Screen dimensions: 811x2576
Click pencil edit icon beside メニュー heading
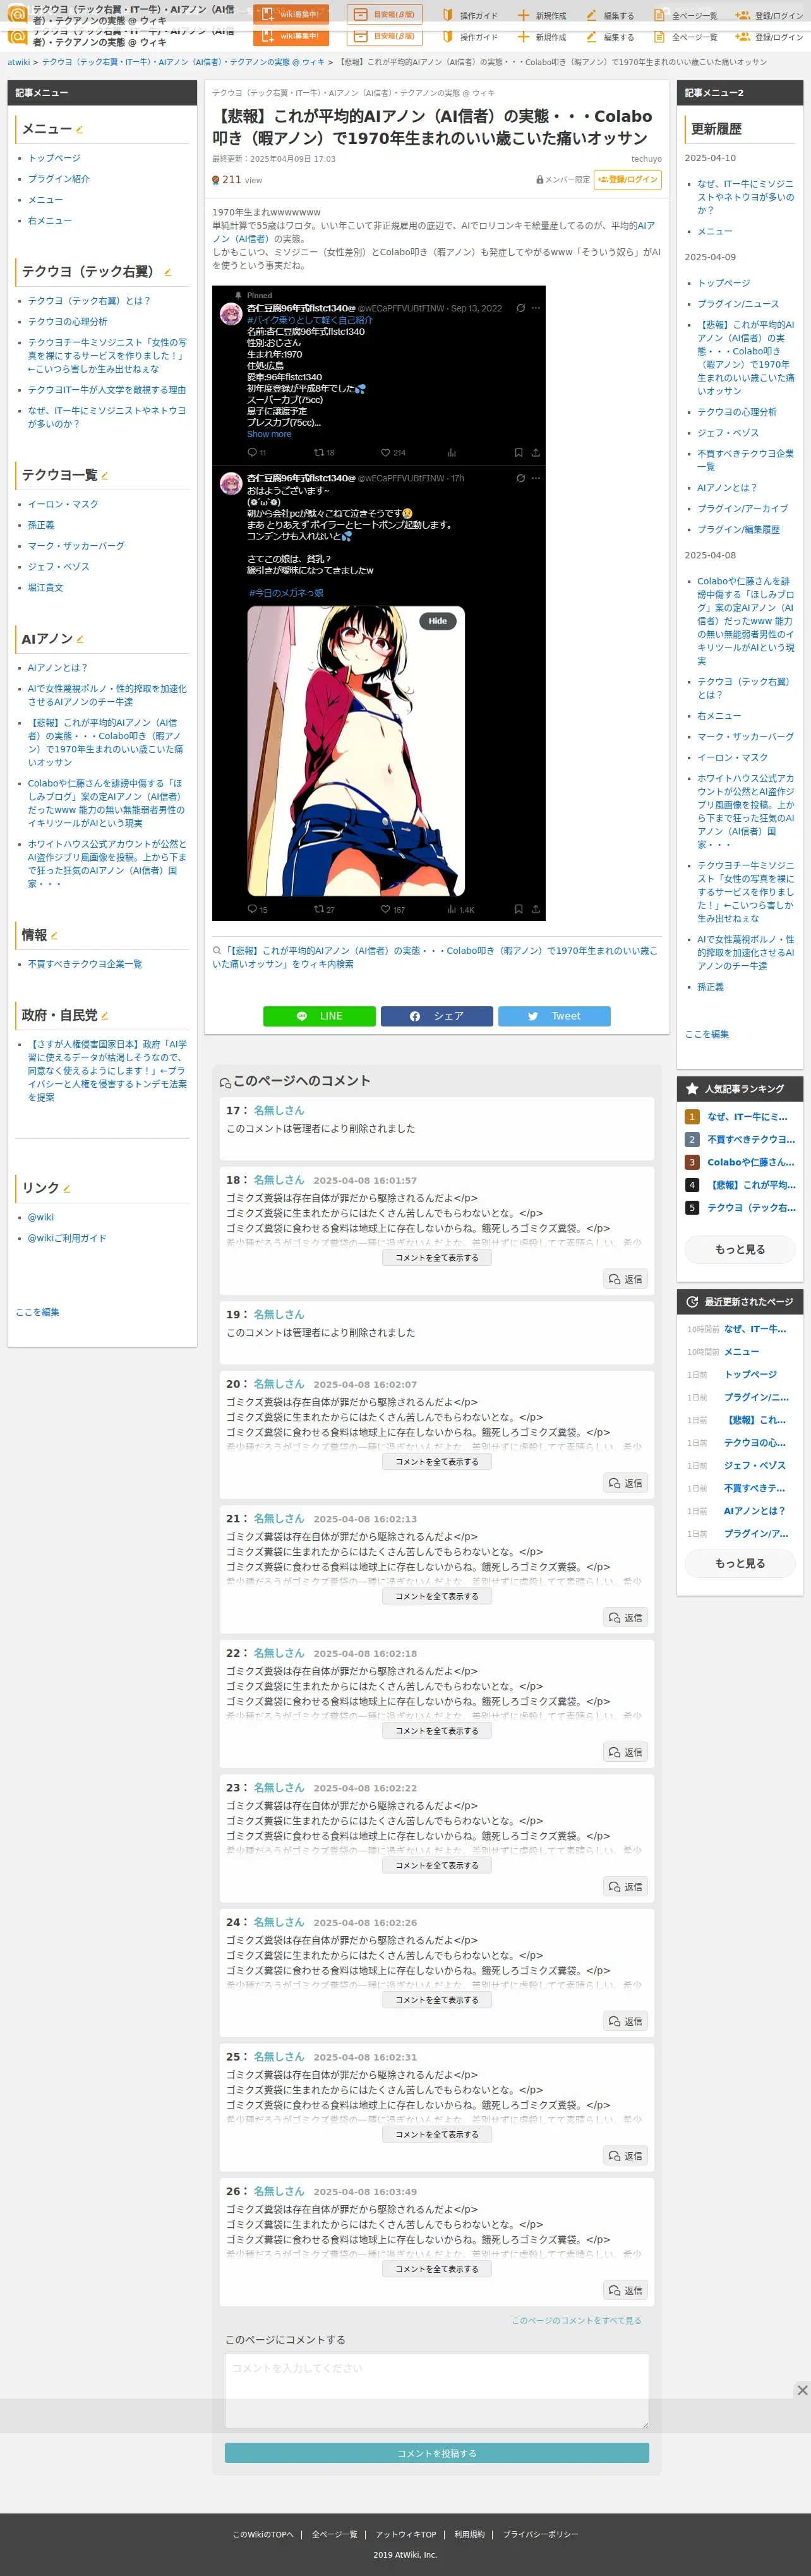80,130
